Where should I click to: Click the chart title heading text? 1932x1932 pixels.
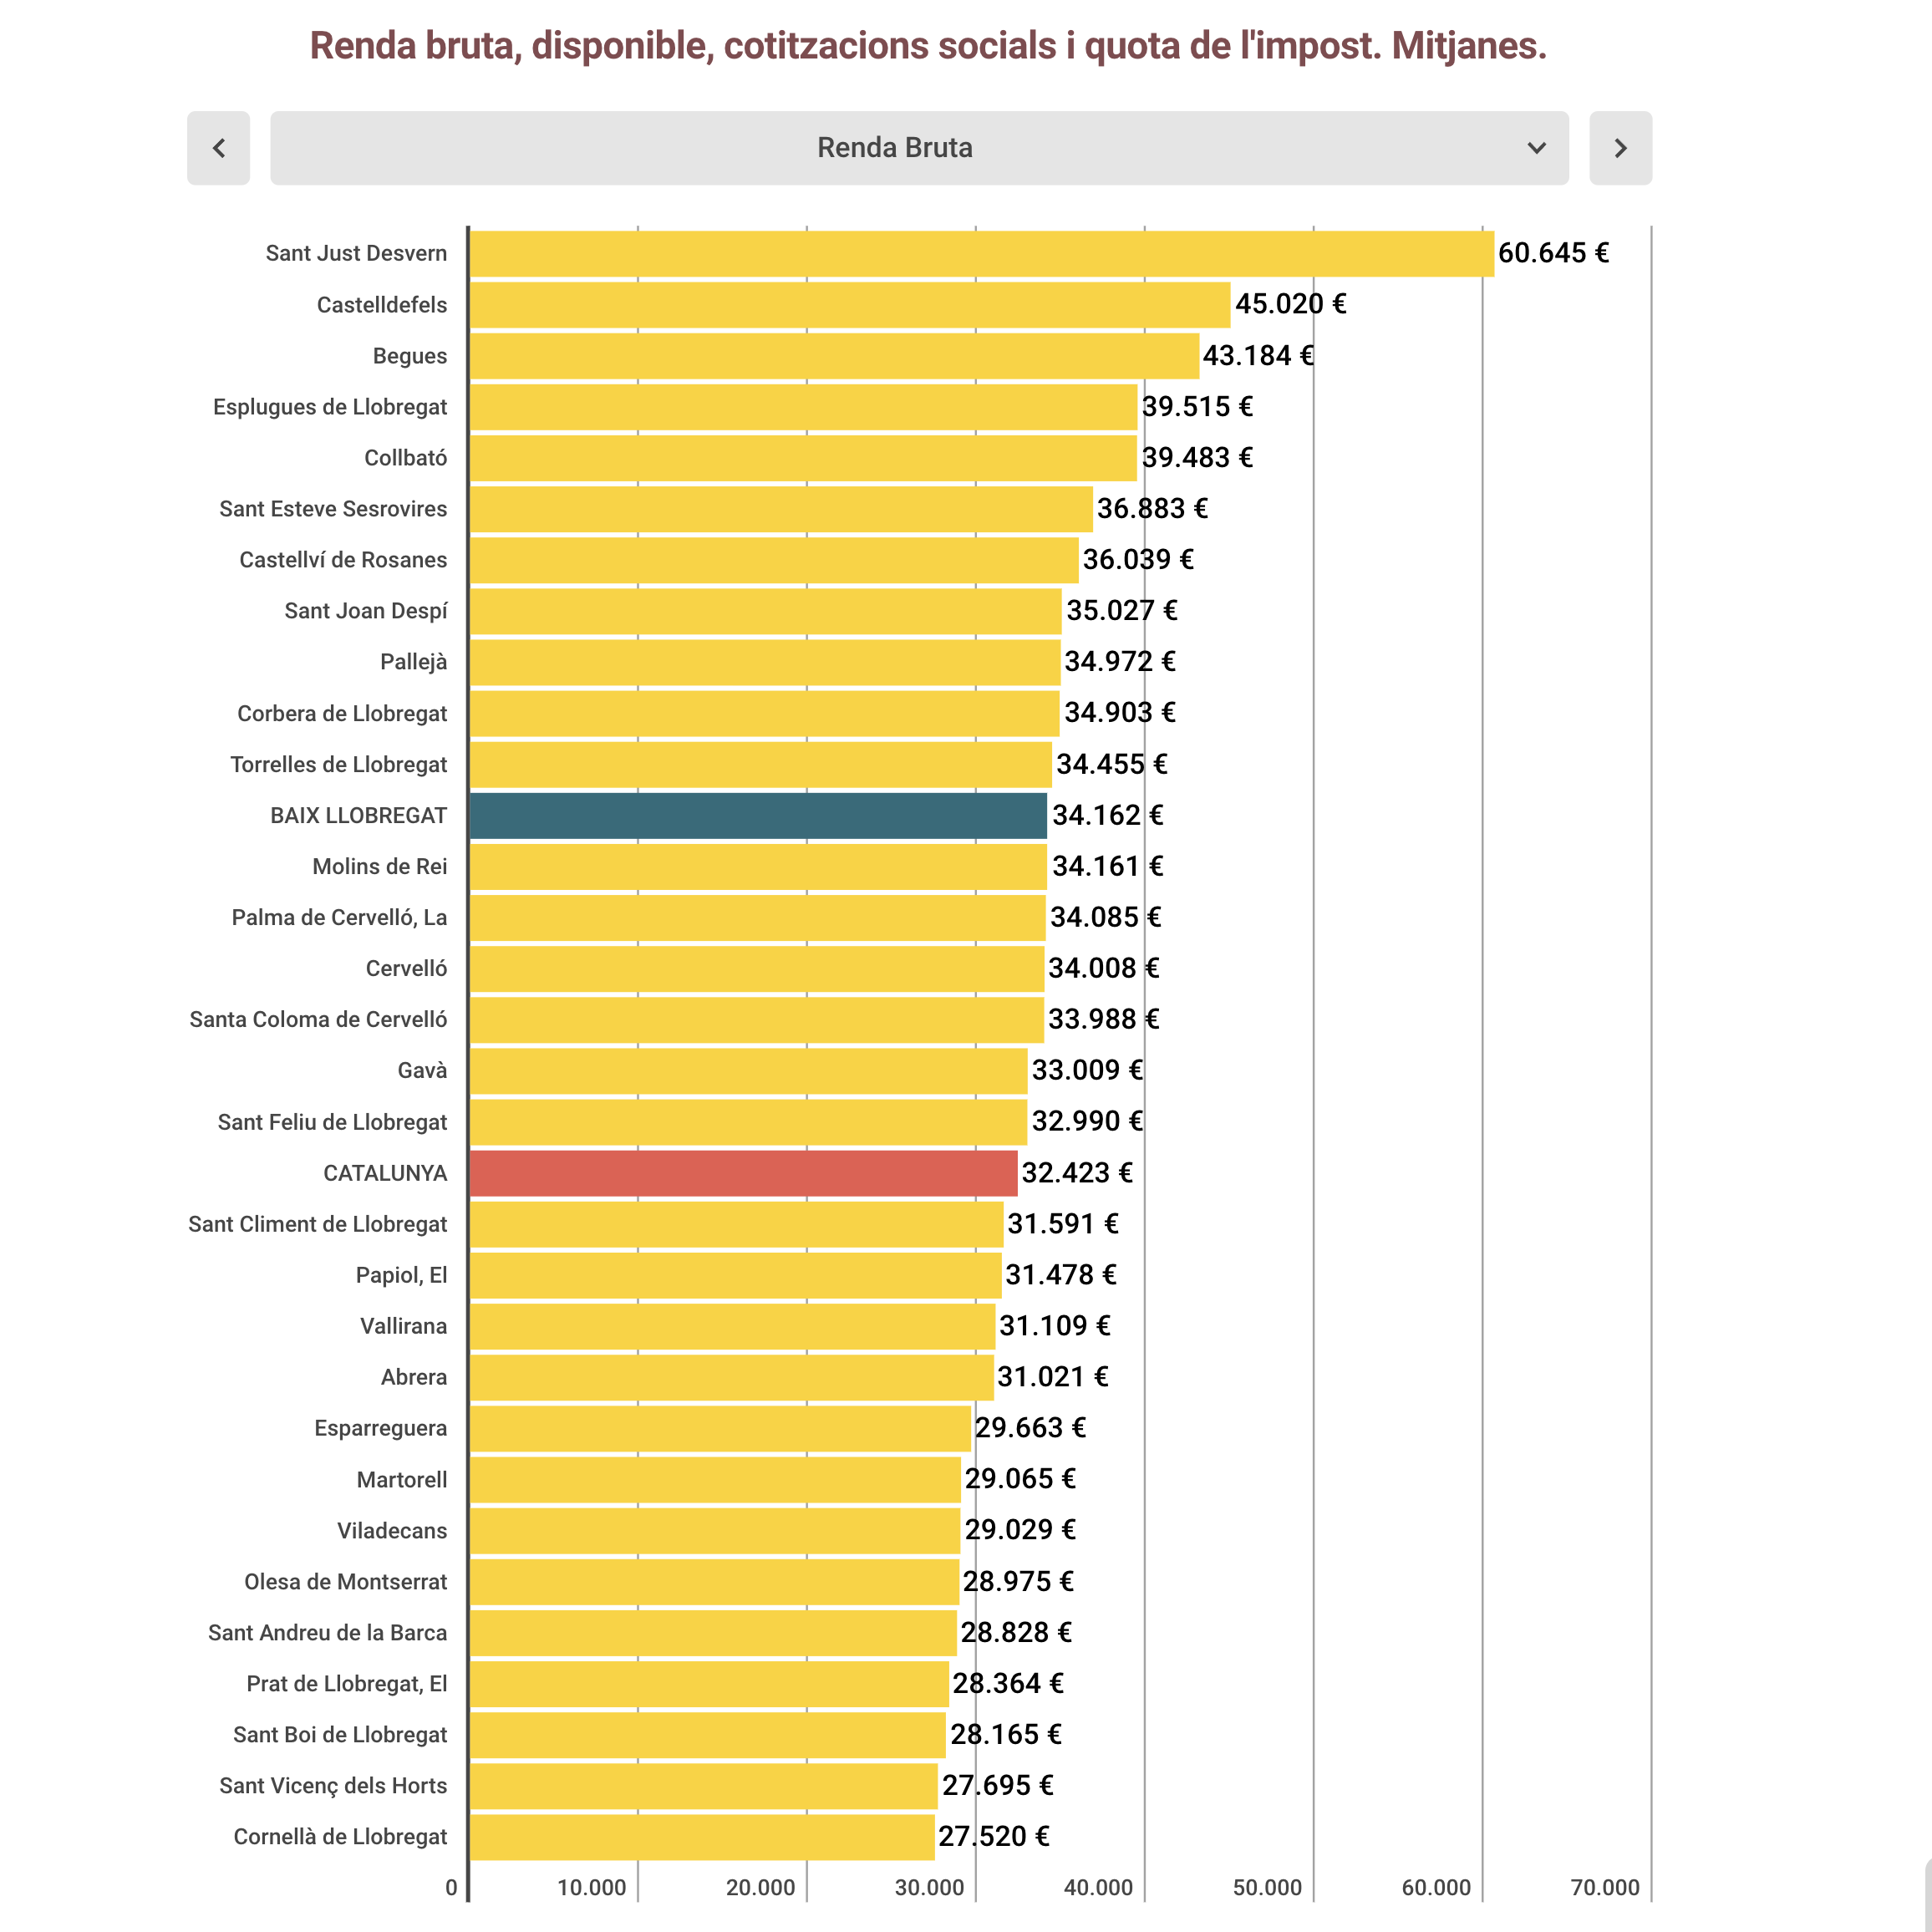(x=928, y=46)
